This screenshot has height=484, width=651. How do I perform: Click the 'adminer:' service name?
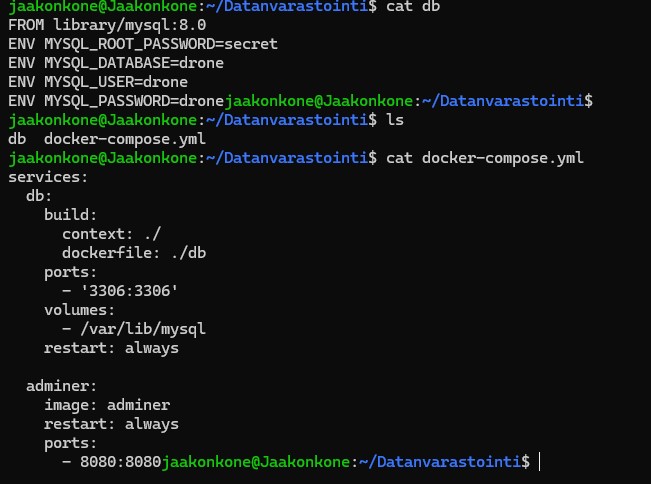61,386
